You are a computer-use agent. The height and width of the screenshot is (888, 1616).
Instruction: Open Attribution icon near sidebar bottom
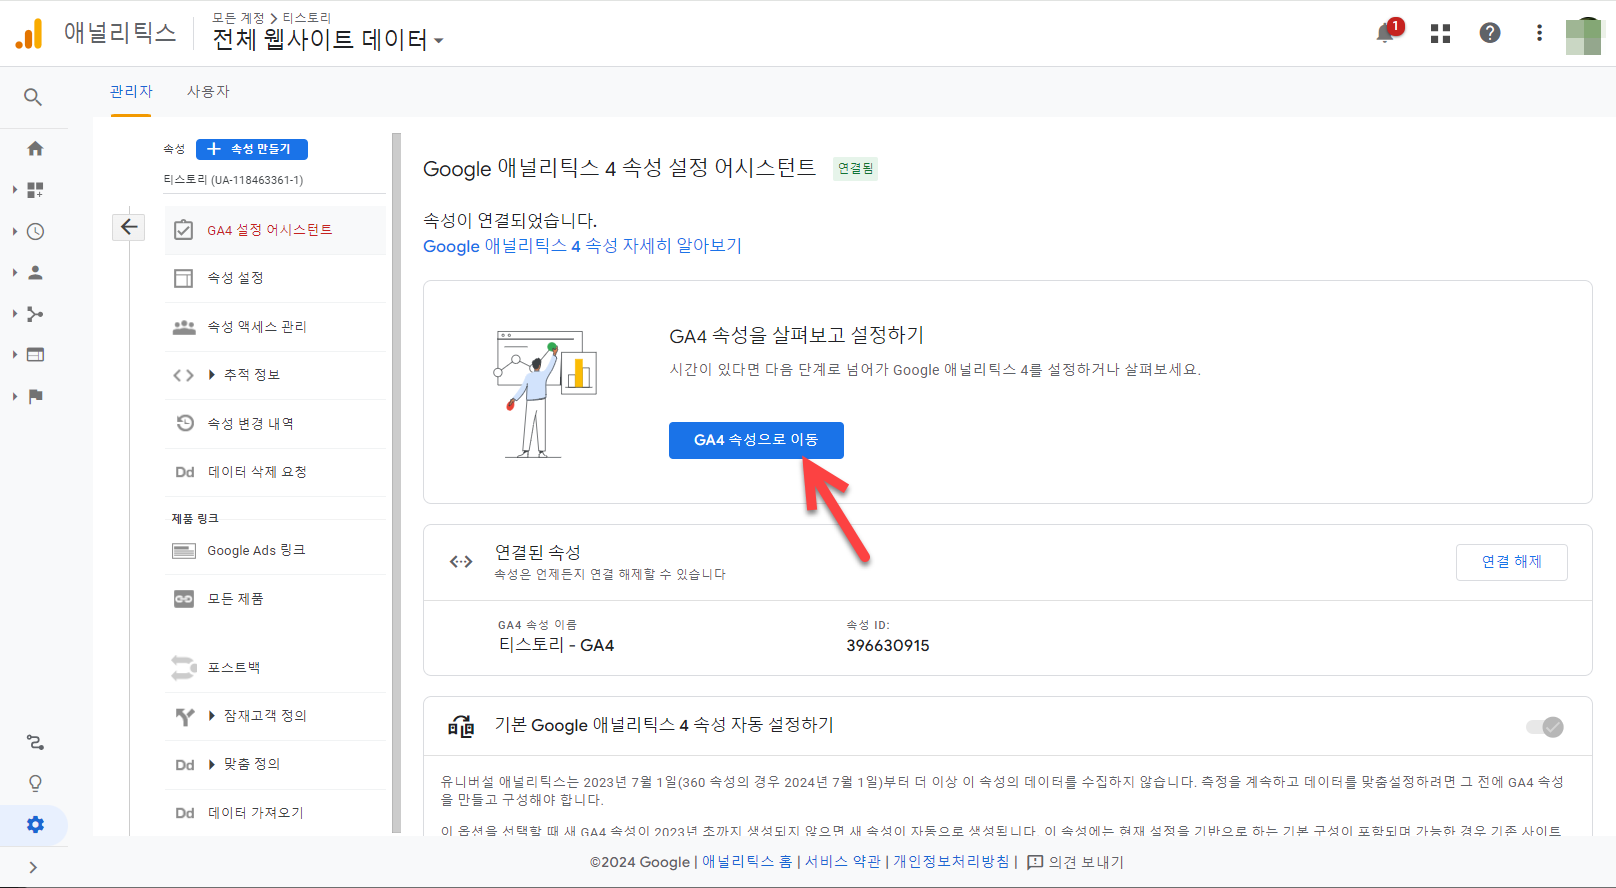pyautogui.click(x=35, y=742)
